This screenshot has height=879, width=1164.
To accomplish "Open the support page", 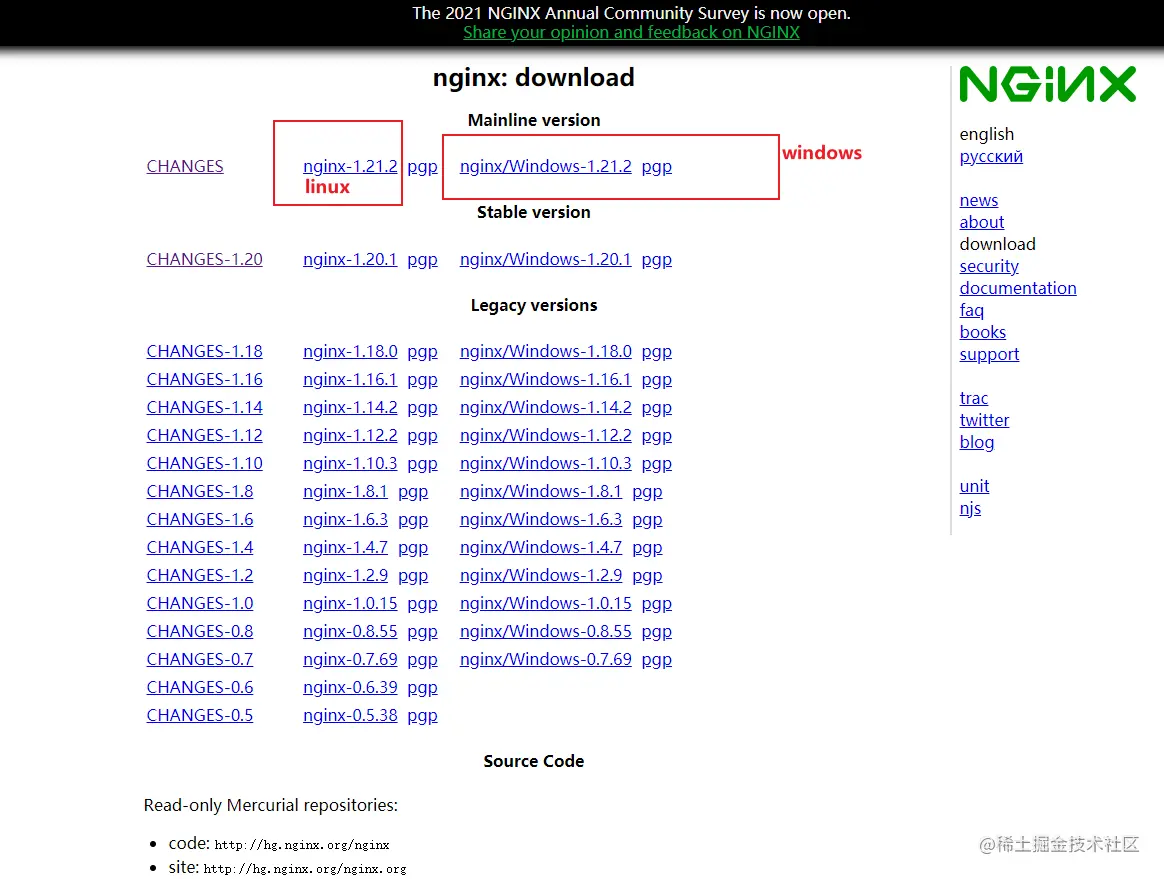I will 989,355.
